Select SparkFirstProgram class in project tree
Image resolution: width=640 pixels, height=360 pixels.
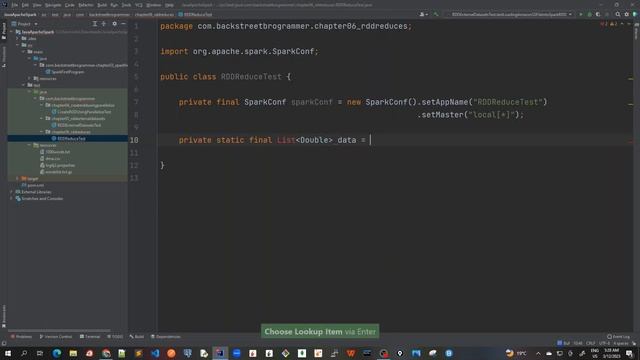pos(65,72)
